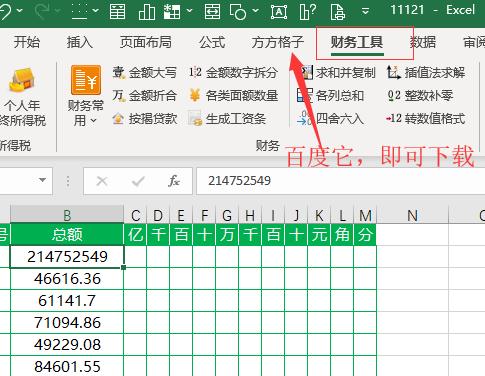Image resolution: width=485 pixels, height=376 pixels.
Task: Click 插值法求解 tool
Action: coord(426,72)
